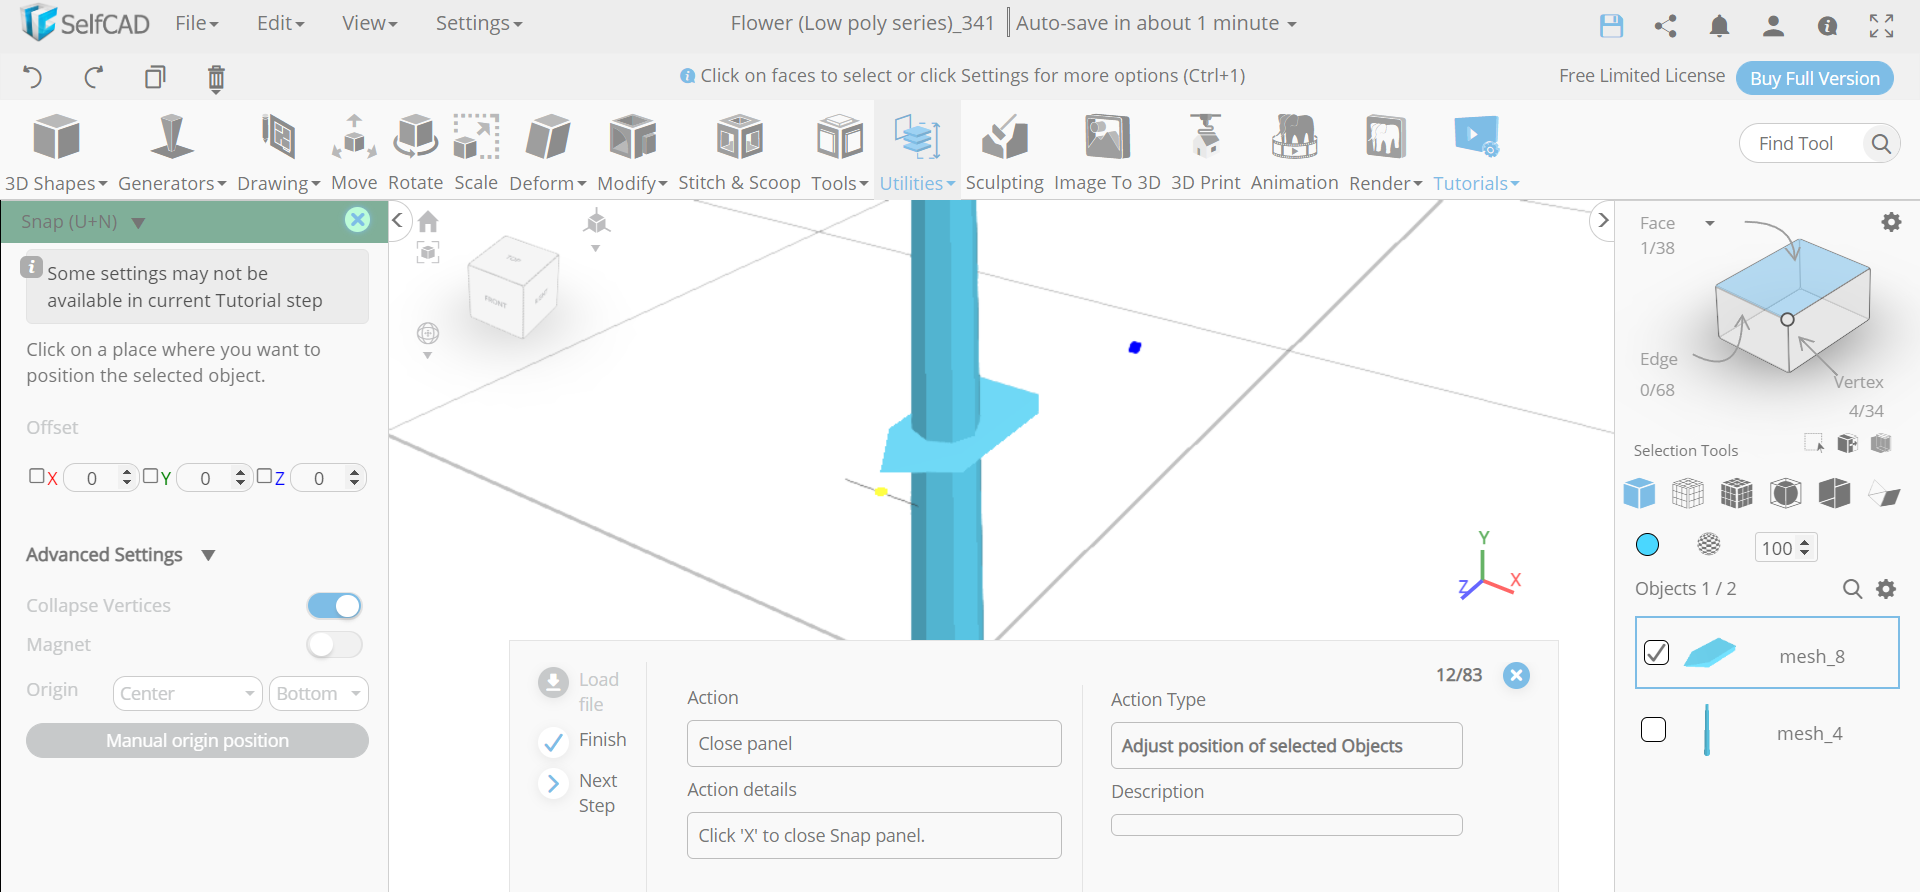
Task: Click the Undo arrow icon
Action: coord(32,77)
